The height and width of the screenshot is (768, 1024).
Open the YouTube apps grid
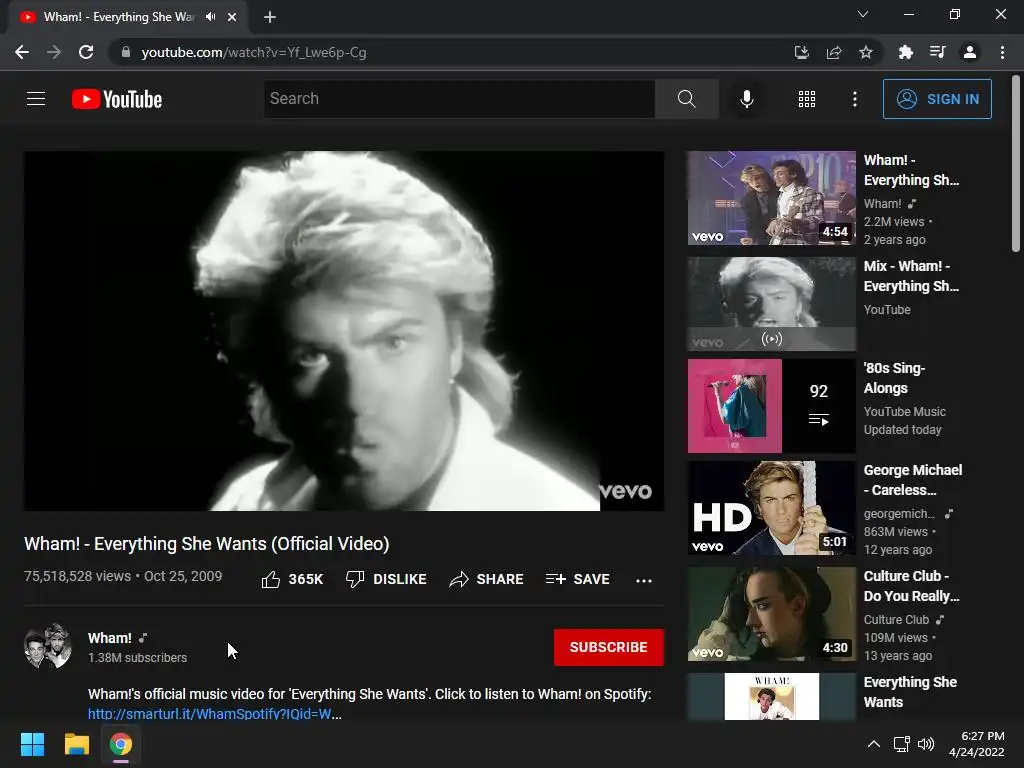[807, 99]
